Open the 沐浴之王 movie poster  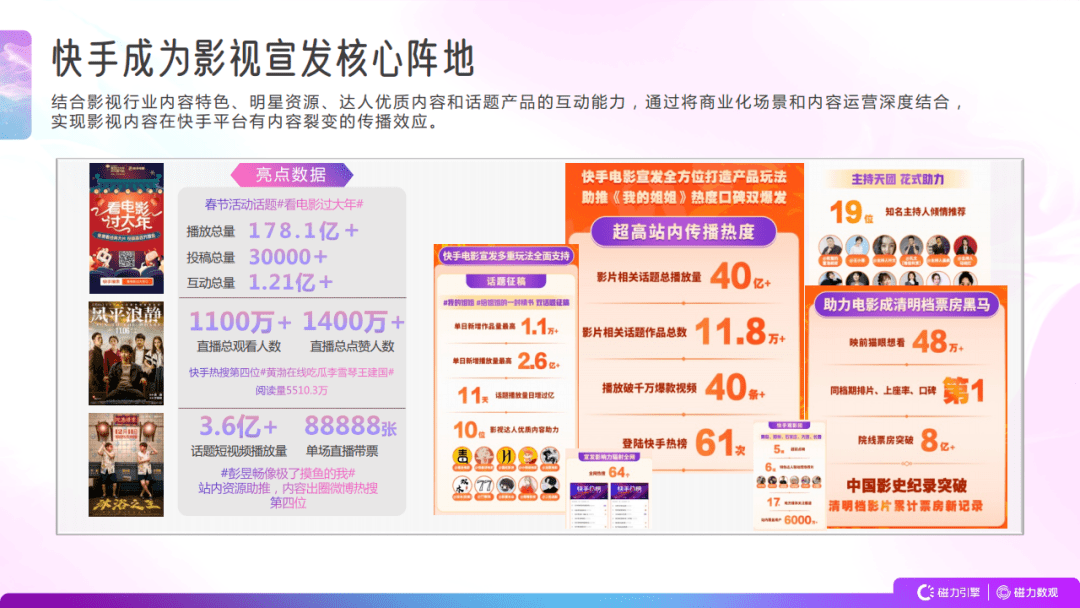click(126, 465)
